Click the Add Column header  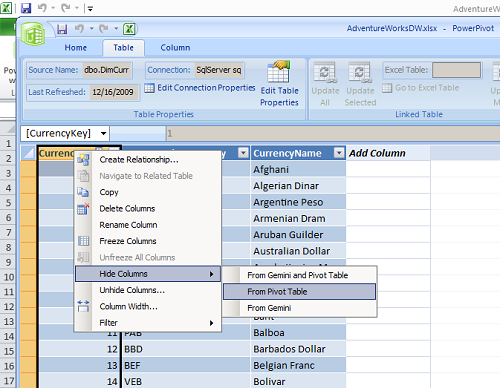388,153
